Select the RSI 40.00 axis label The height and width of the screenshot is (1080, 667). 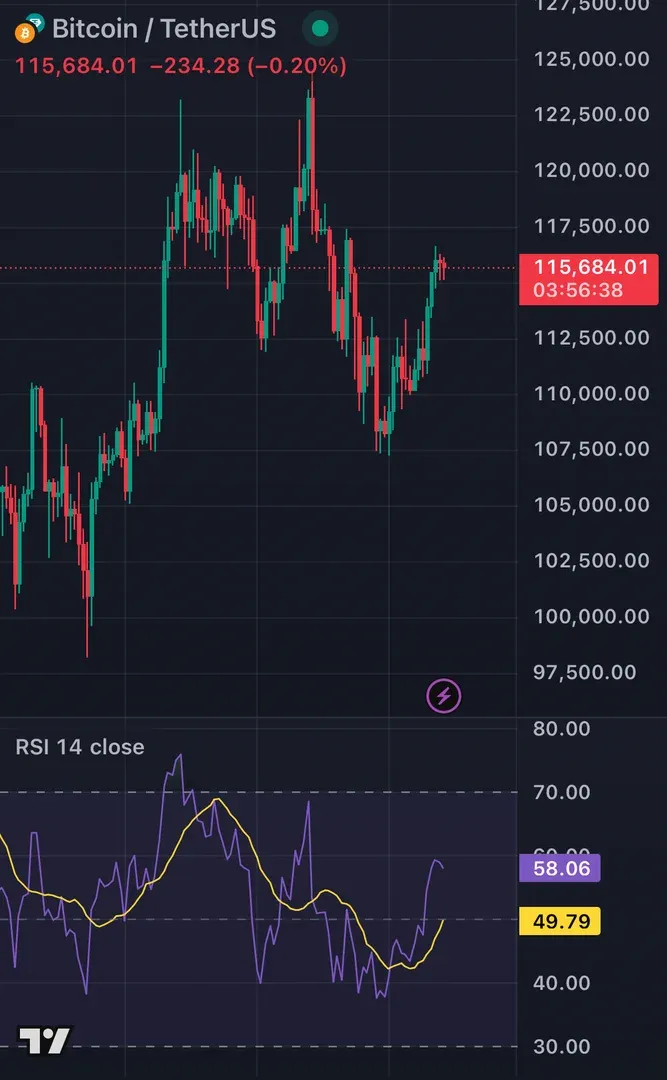(562, 982)
